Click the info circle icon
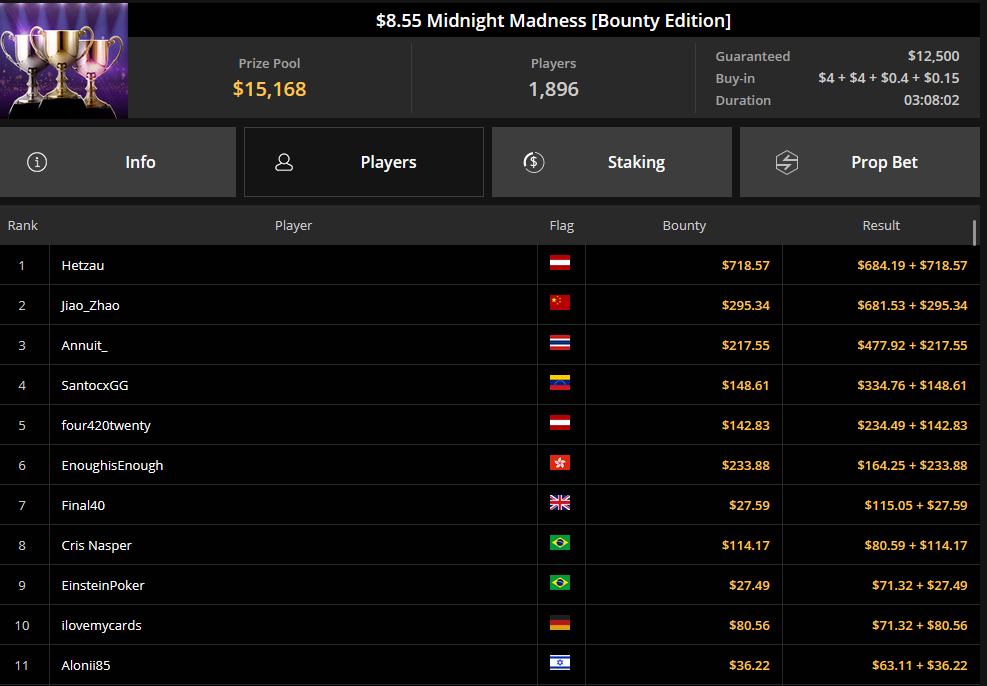The width and height of the screenshot is (987, 686). click(37, 162)
